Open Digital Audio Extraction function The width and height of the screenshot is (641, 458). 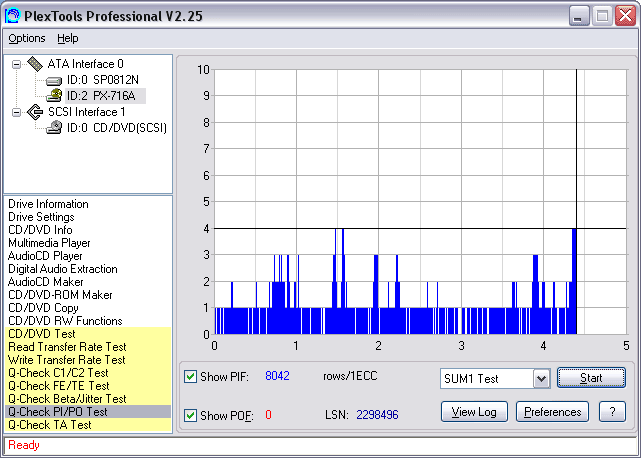click(63, 269)
